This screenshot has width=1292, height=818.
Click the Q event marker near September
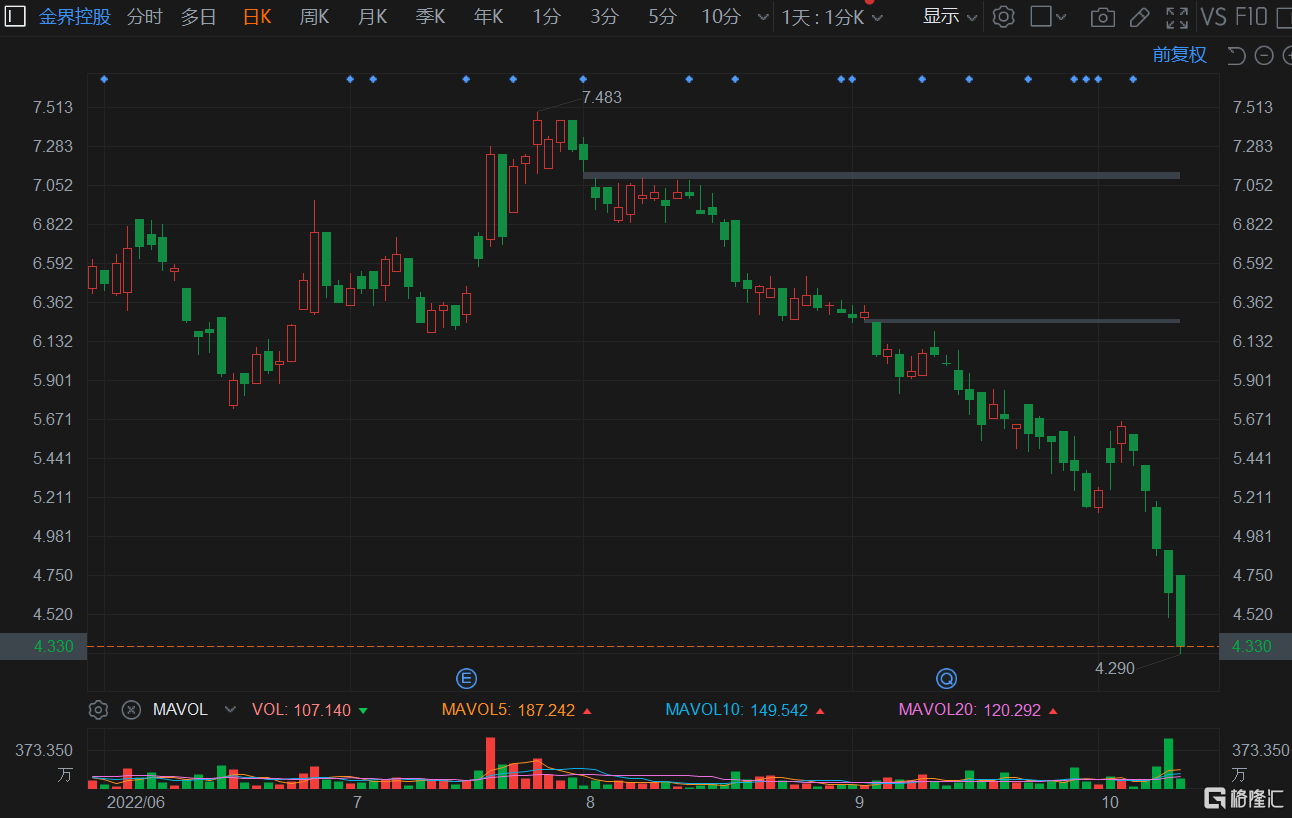(946, 679)
